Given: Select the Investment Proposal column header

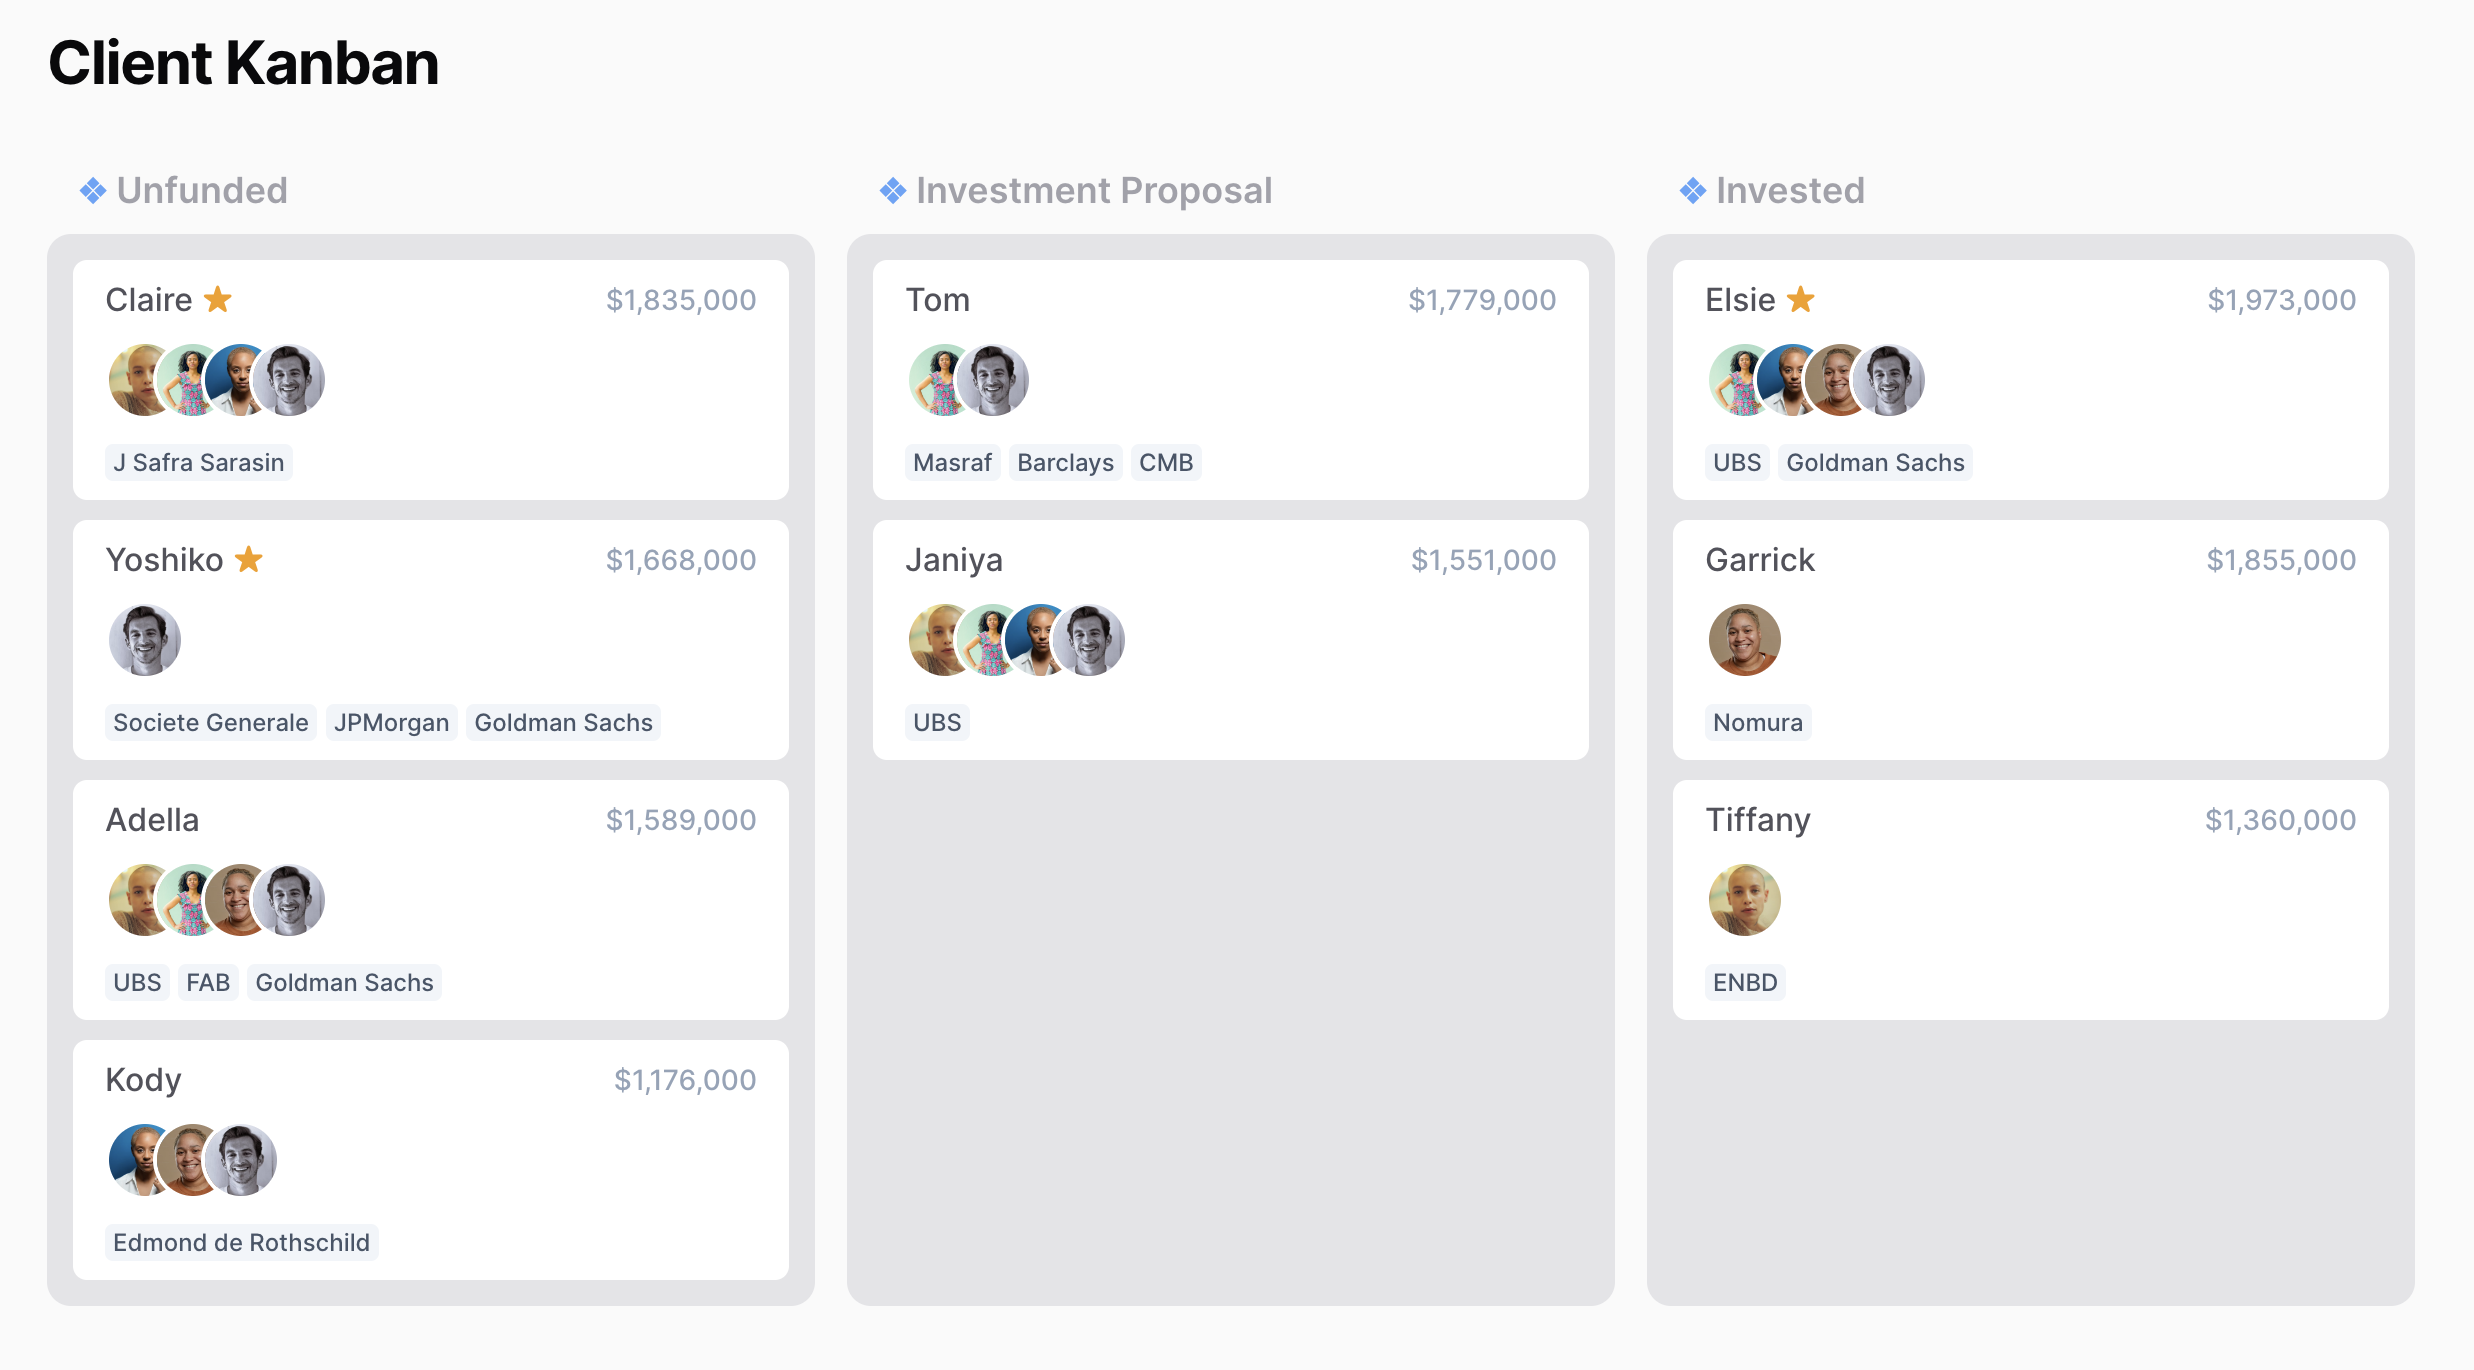Looking at the screenshot, I should tap(1094, 191).
